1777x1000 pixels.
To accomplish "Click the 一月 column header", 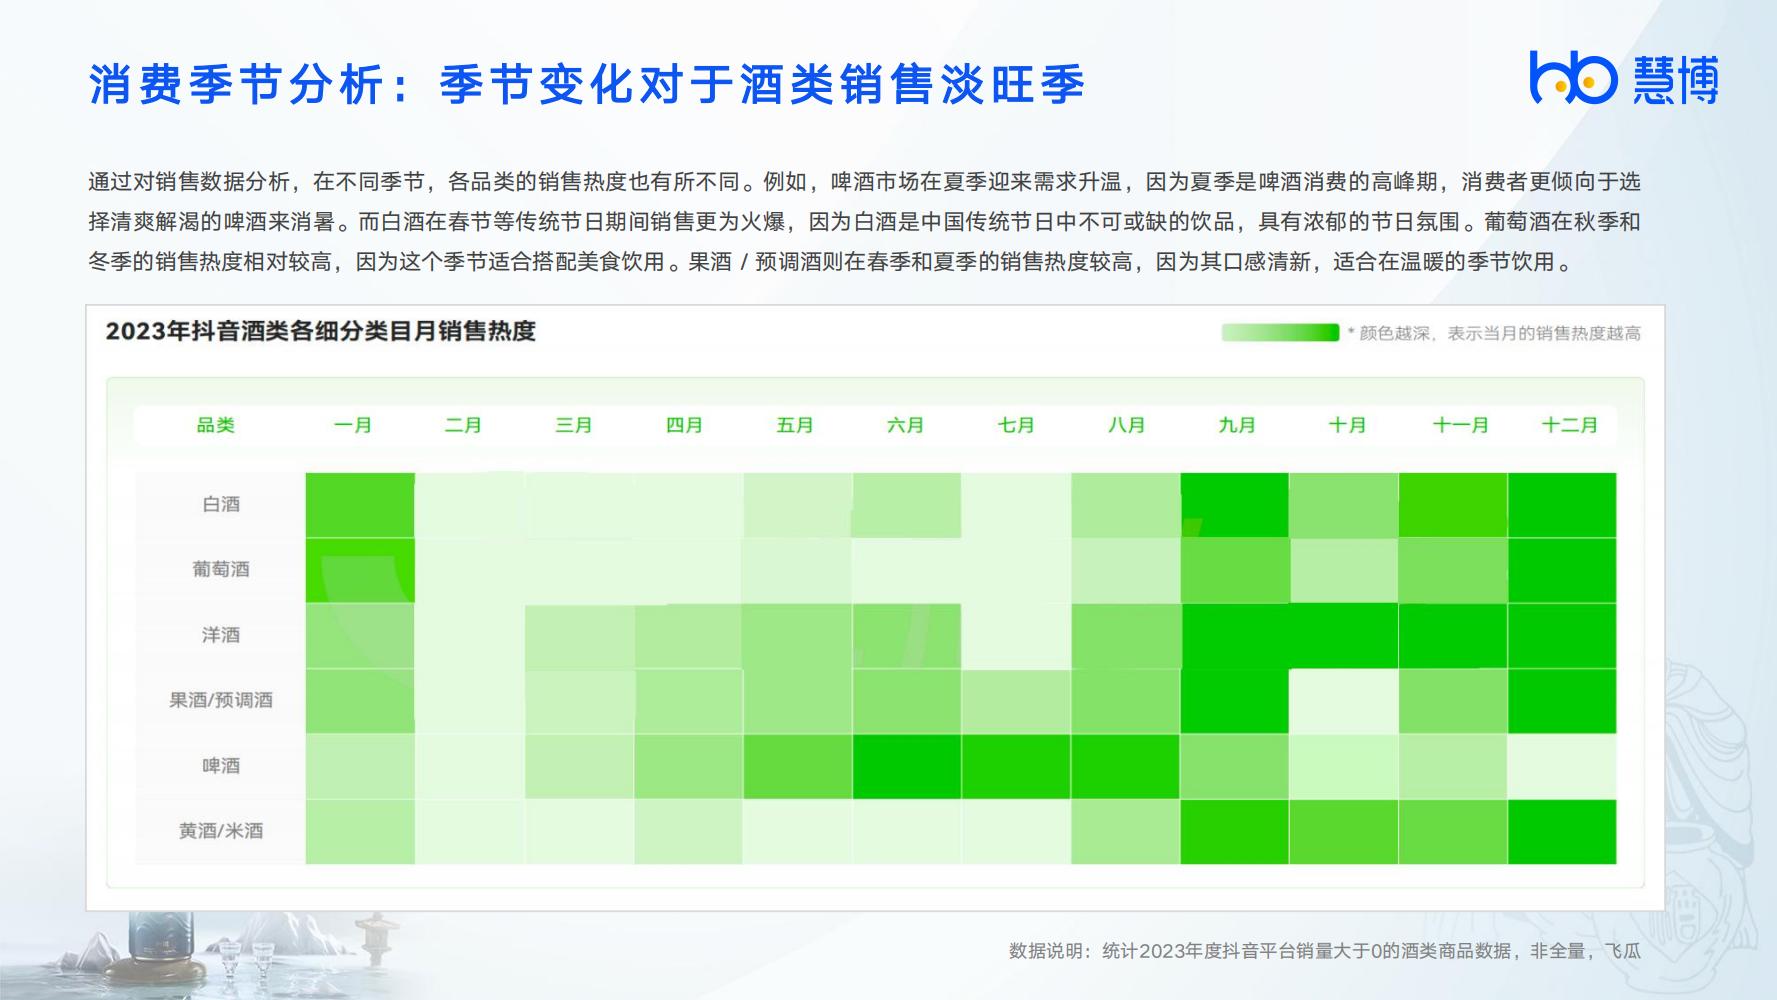I will pyautogui.click(x=353, y=425).
